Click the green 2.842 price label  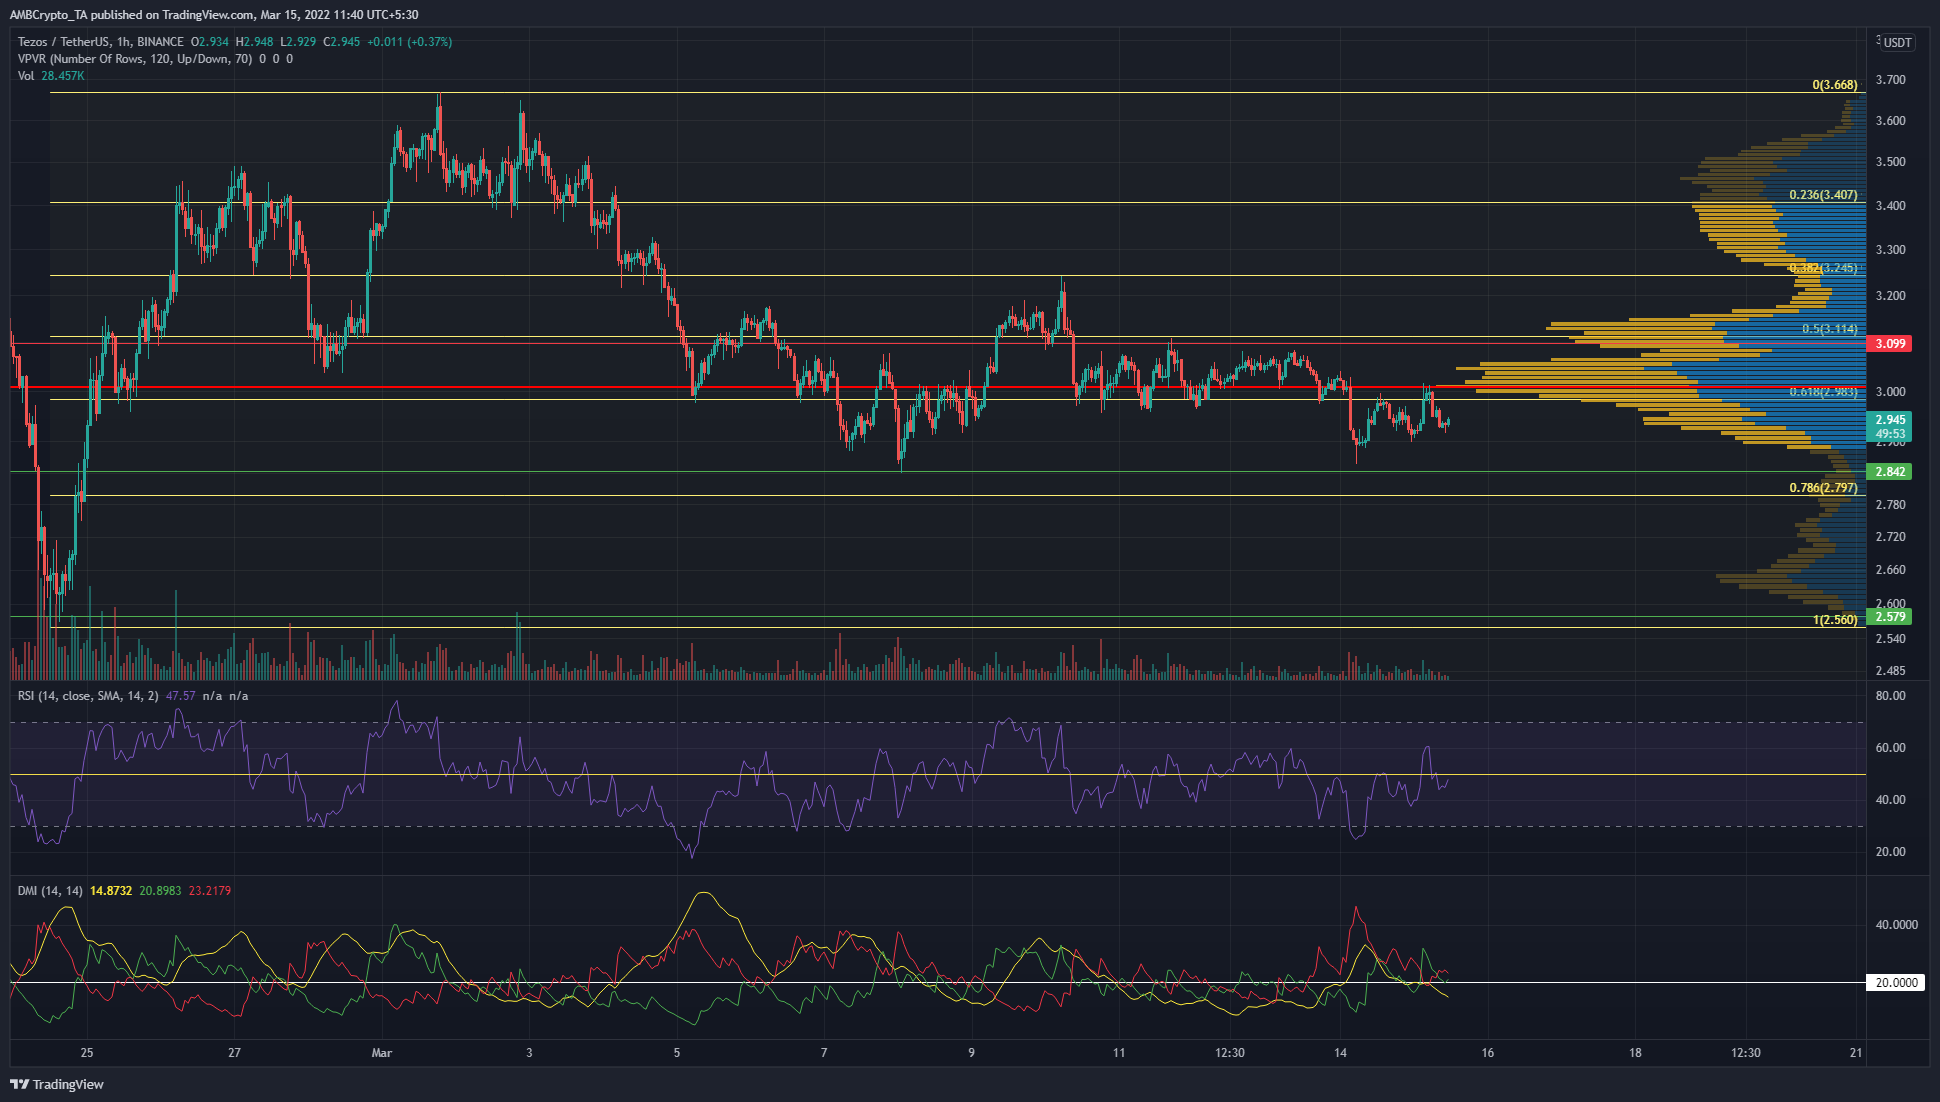(1889, 471)
